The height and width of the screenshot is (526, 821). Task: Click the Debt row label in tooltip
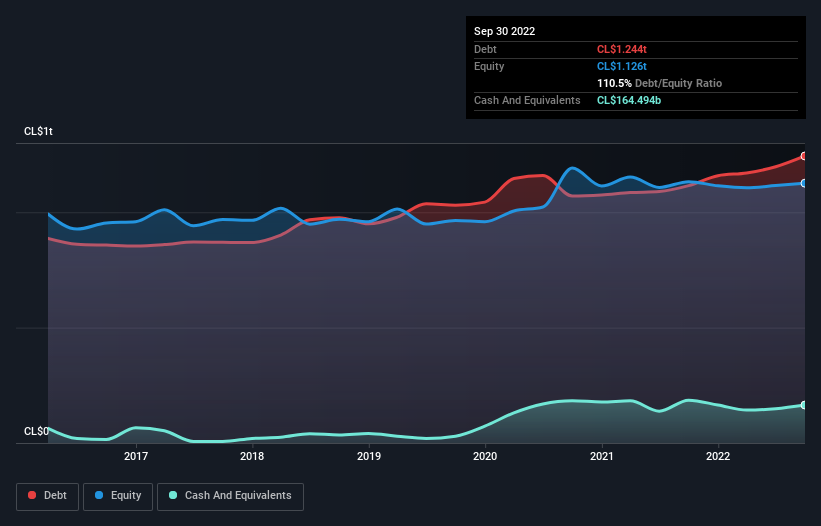[485, 49]
